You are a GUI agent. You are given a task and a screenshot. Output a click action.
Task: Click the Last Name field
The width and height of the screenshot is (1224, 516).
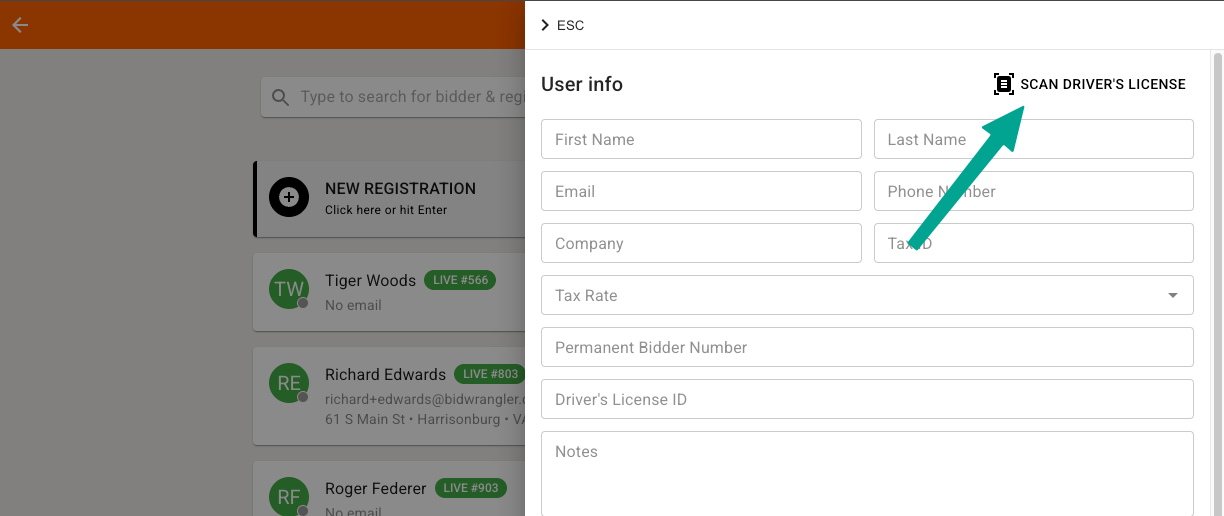1033,139
